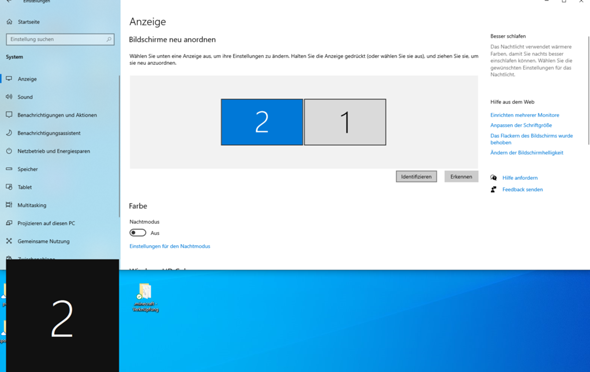The width and height of the screenshot is (590, 372).
Task: Click the Benachrichtigungsassistent moon icon
Action: click(9, 133)
